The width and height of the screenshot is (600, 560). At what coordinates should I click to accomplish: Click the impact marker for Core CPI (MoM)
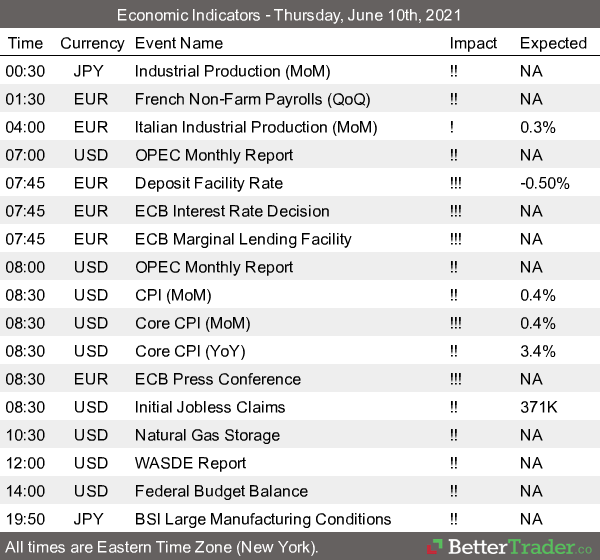click(458, 323)
